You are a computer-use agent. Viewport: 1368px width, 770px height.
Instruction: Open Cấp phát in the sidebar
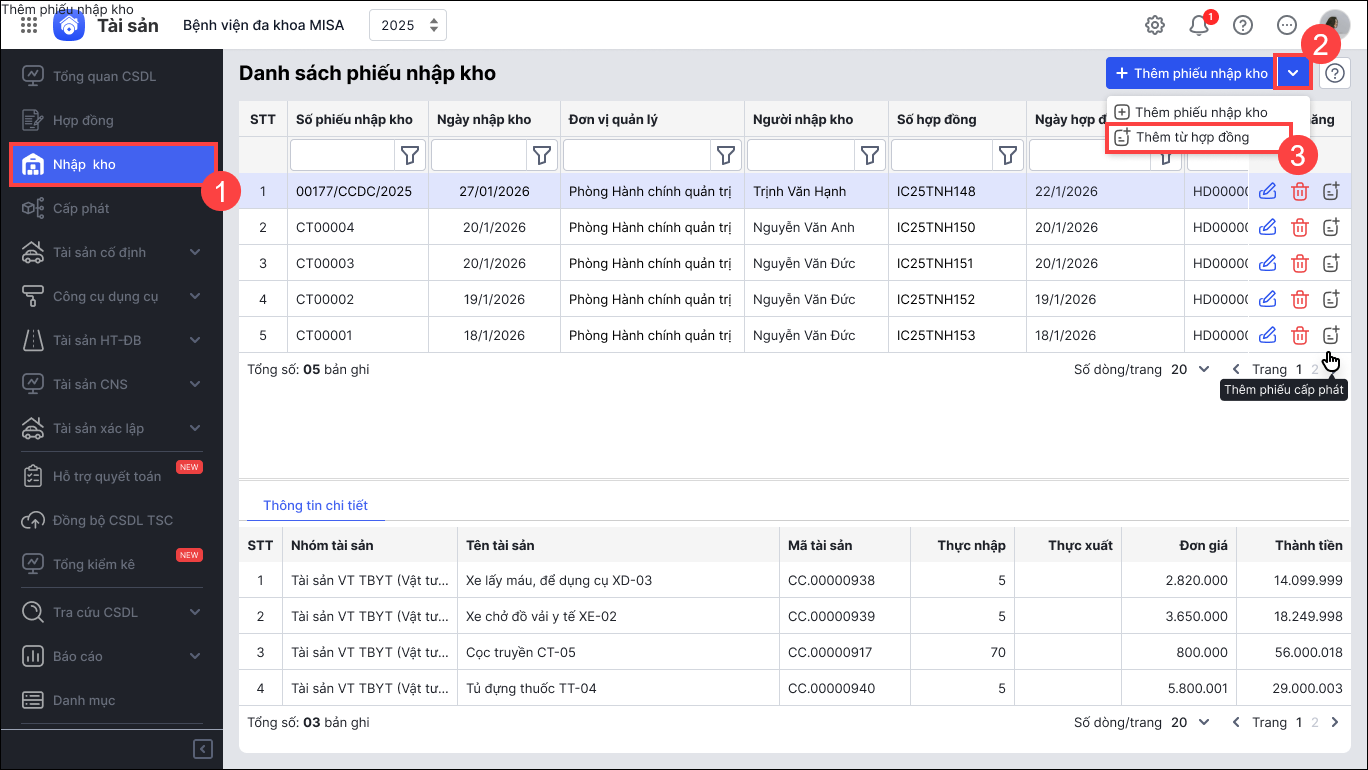(81, 208)
